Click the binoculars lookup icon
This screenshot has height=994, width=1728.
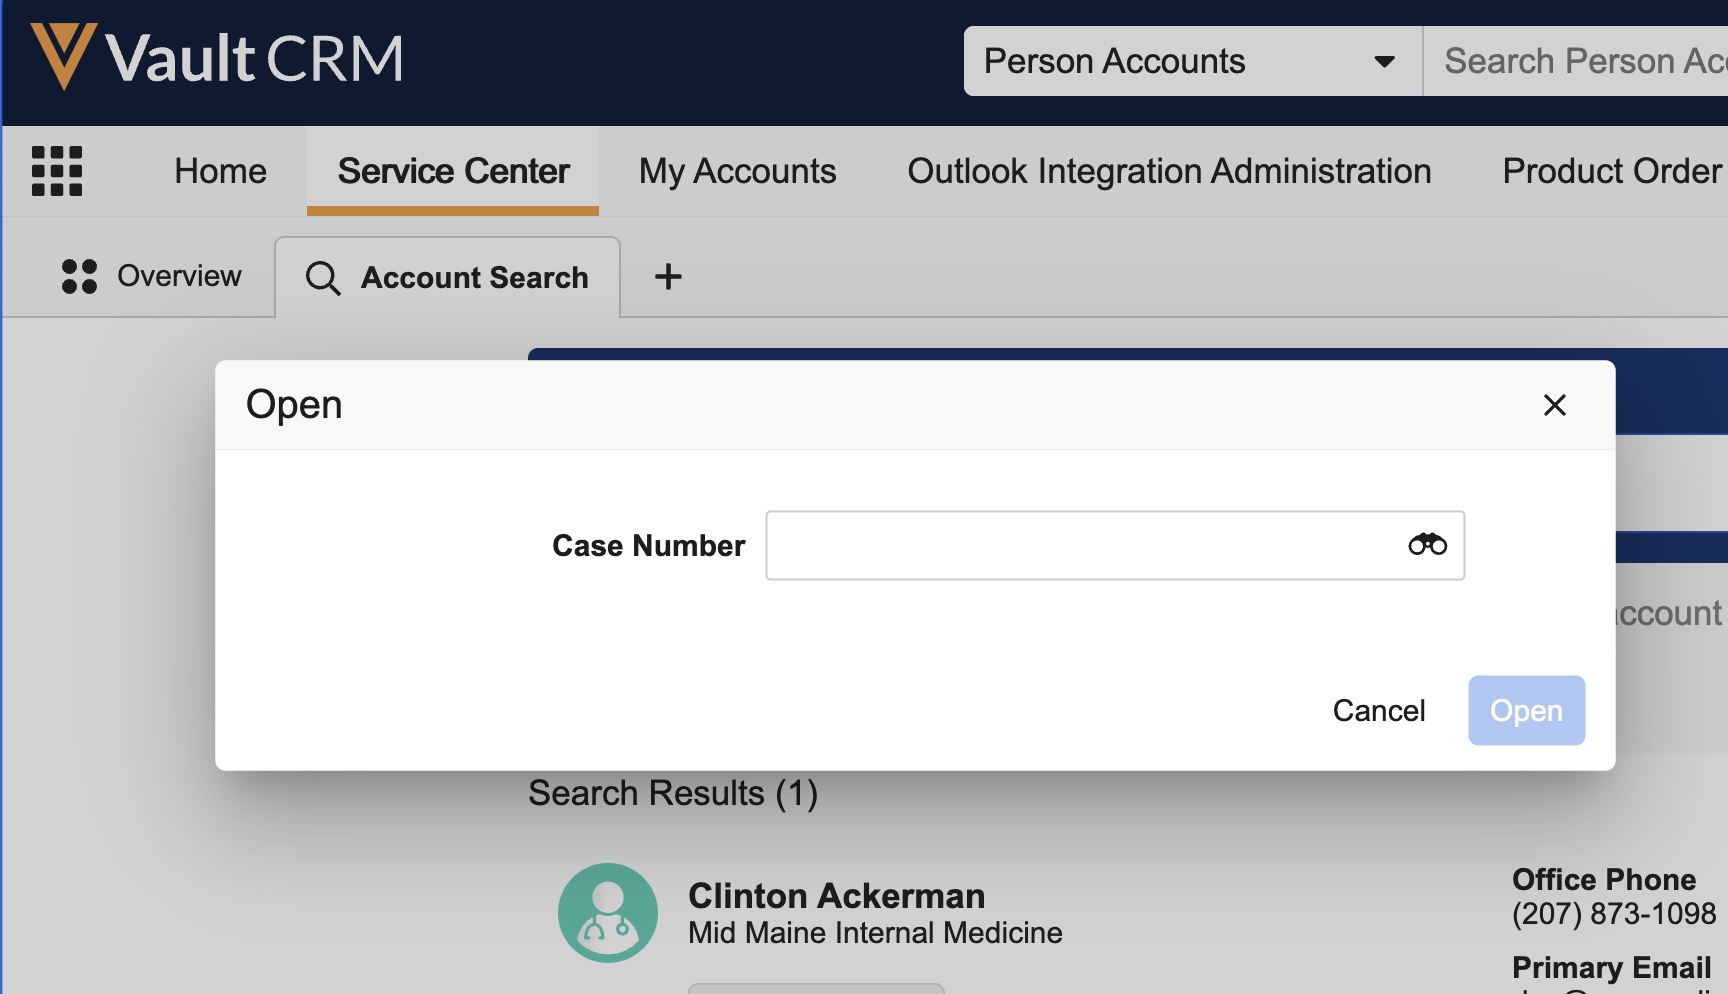pos(1427,545)
